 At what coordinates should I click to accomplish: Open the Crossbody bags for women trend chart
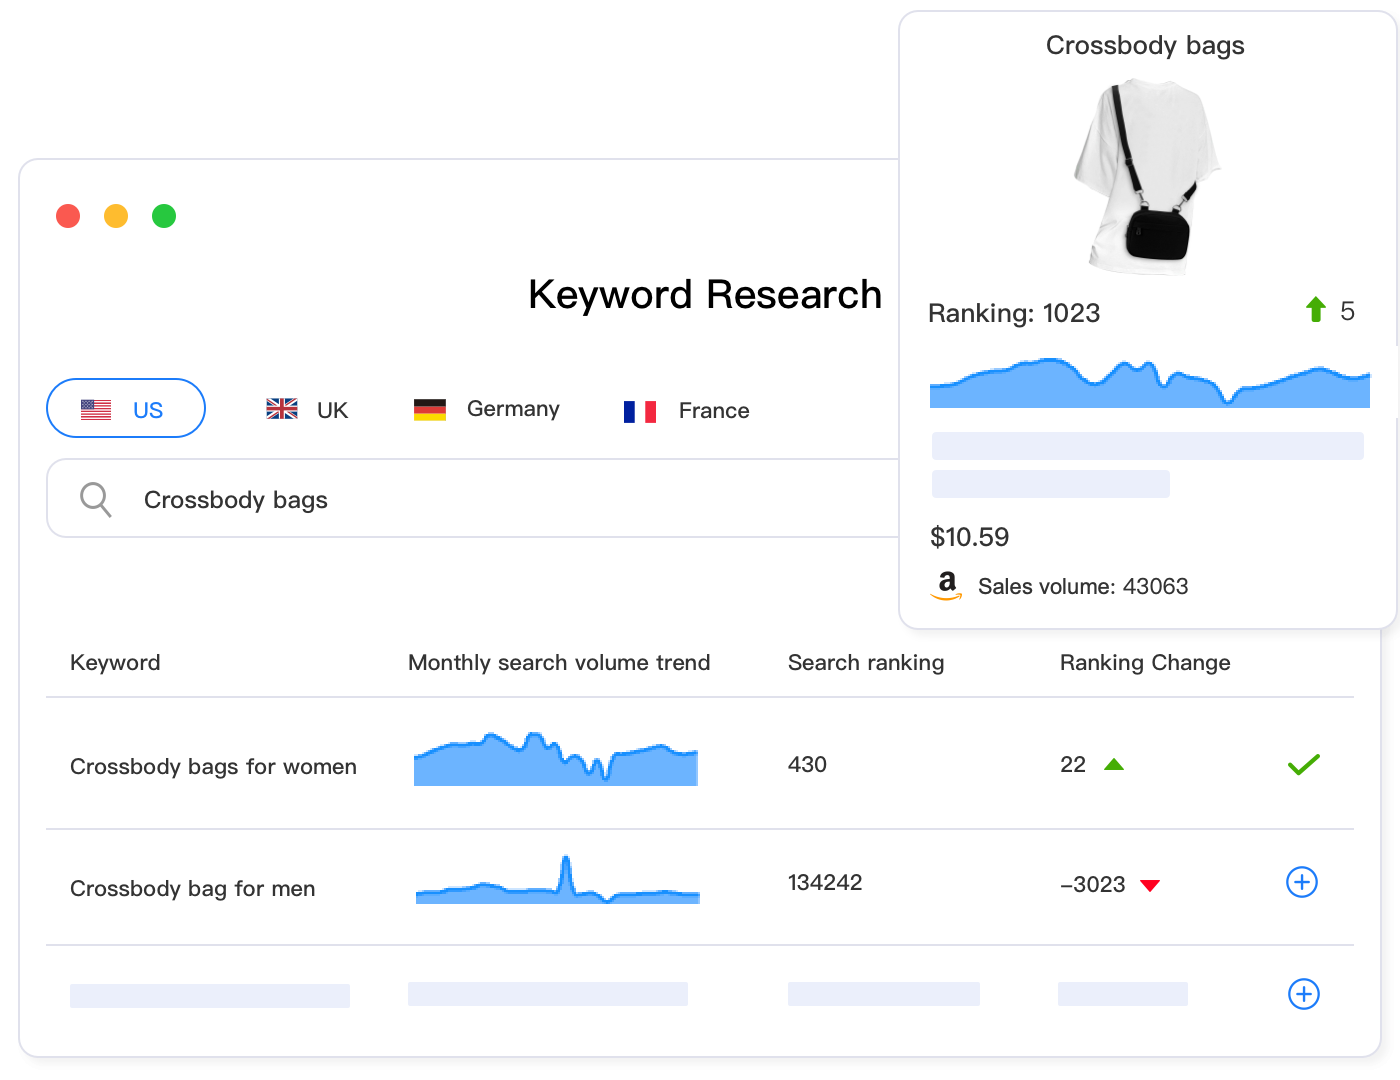click(556, 762)
